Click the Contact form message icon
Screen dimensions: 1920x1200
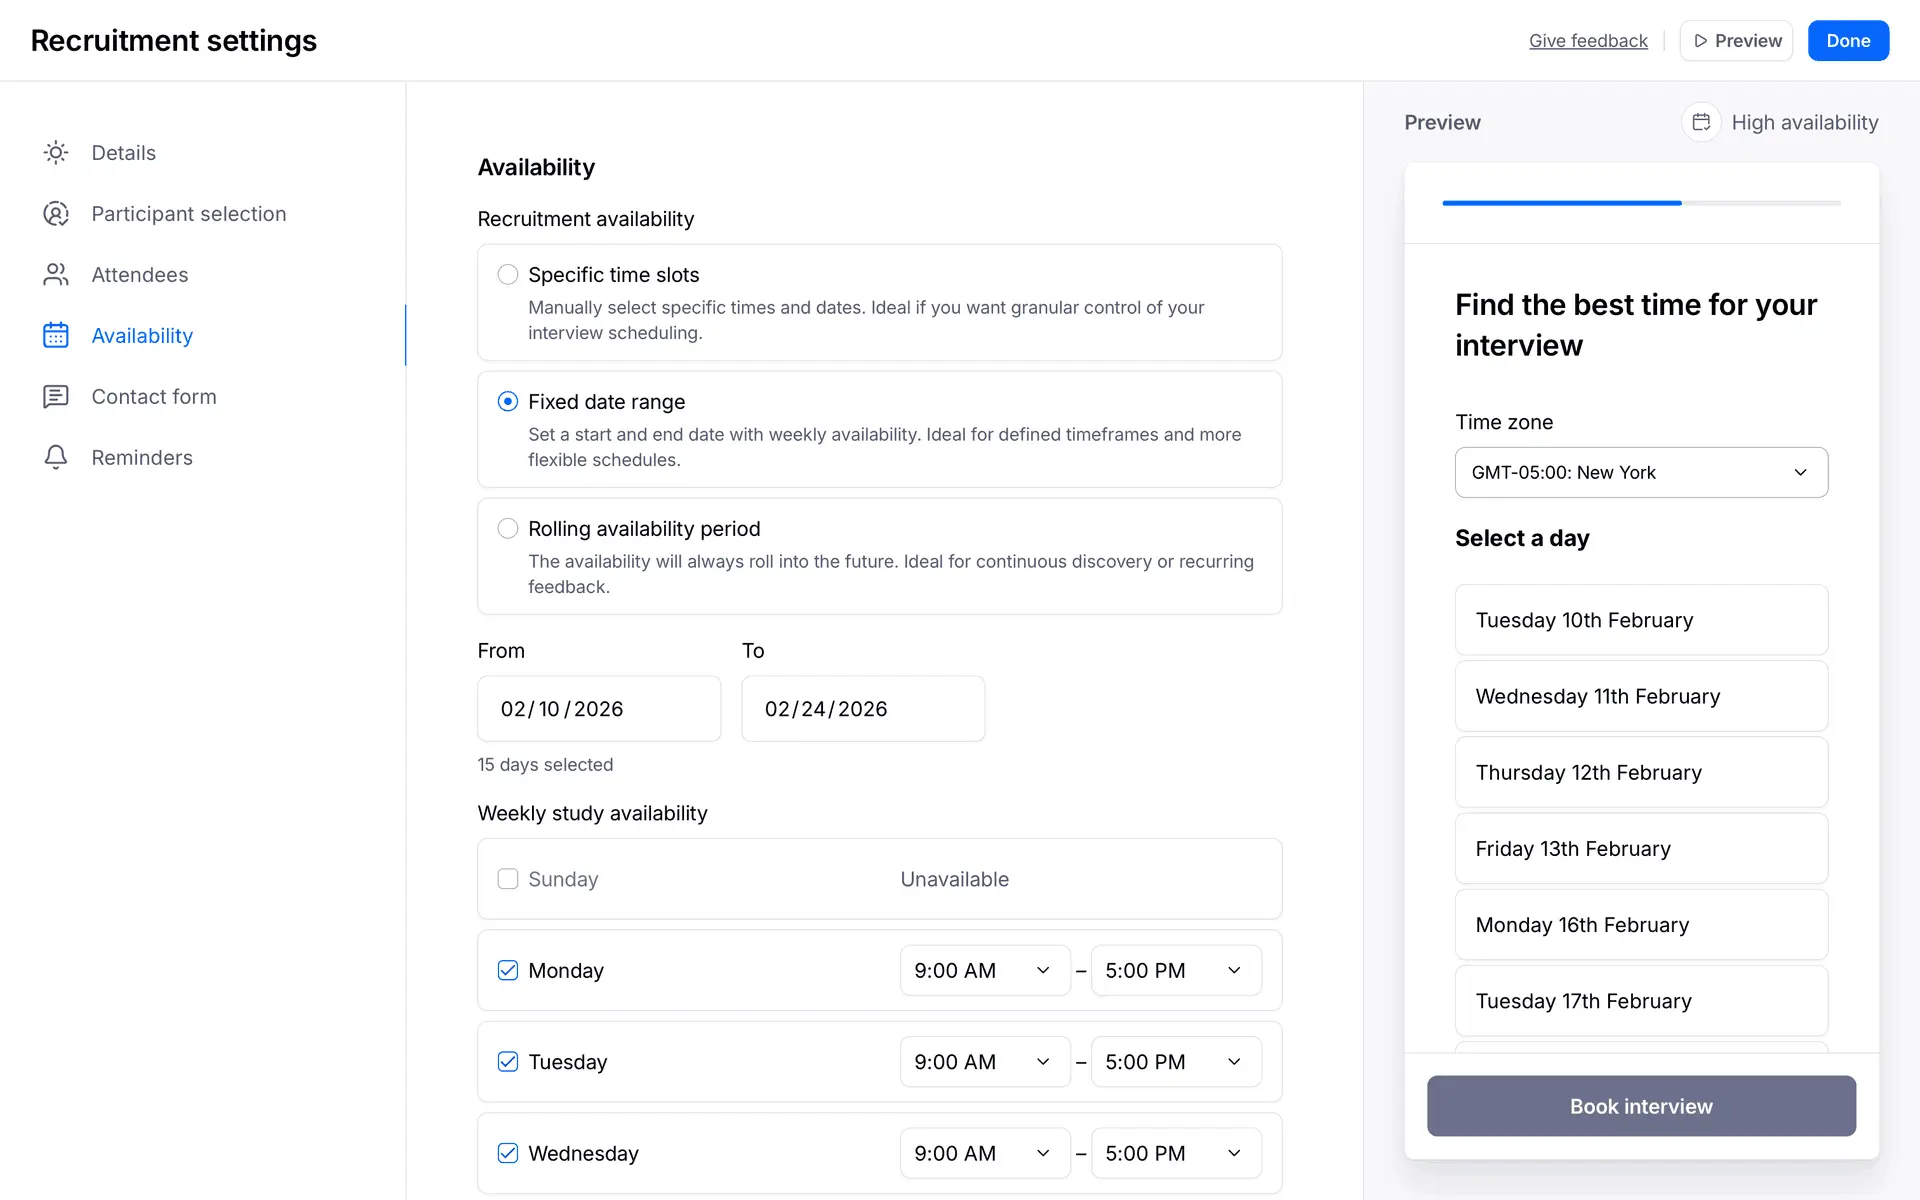pyautogui.click(x=56, y=397)
